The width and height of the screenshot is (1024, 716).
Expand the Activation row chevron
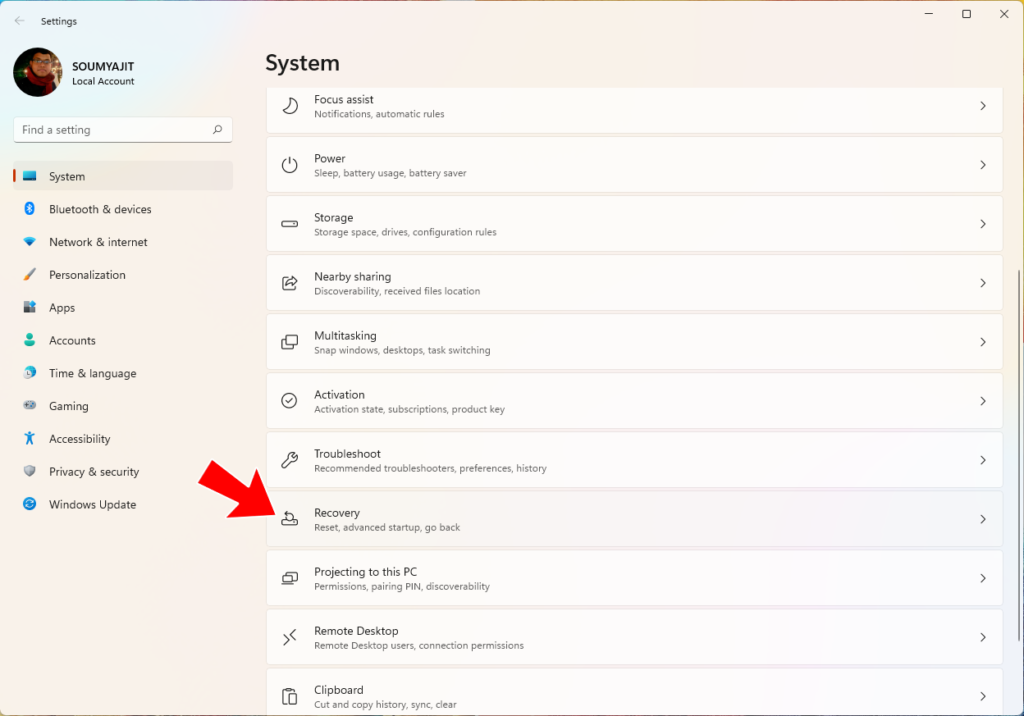[982, 400]
